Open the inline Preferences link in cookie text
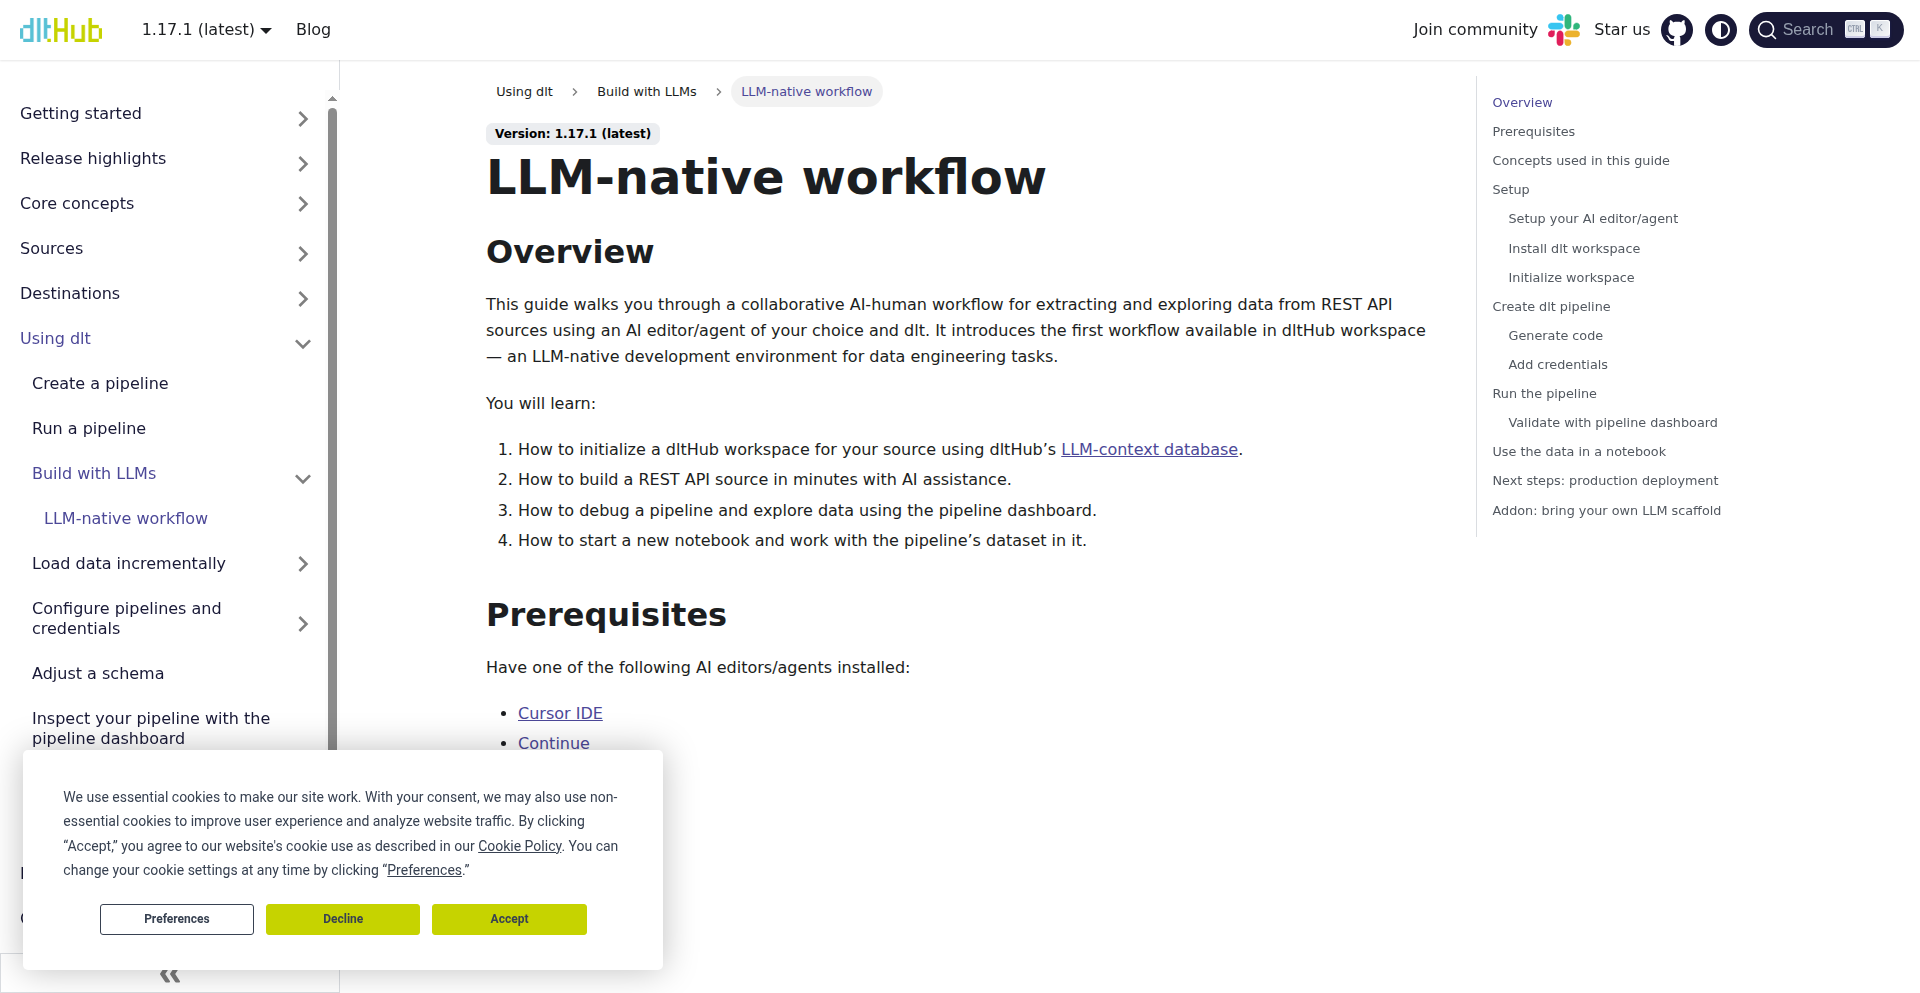Image resolution: width=1920 pixels, height=993 pixels. (425, 870)
